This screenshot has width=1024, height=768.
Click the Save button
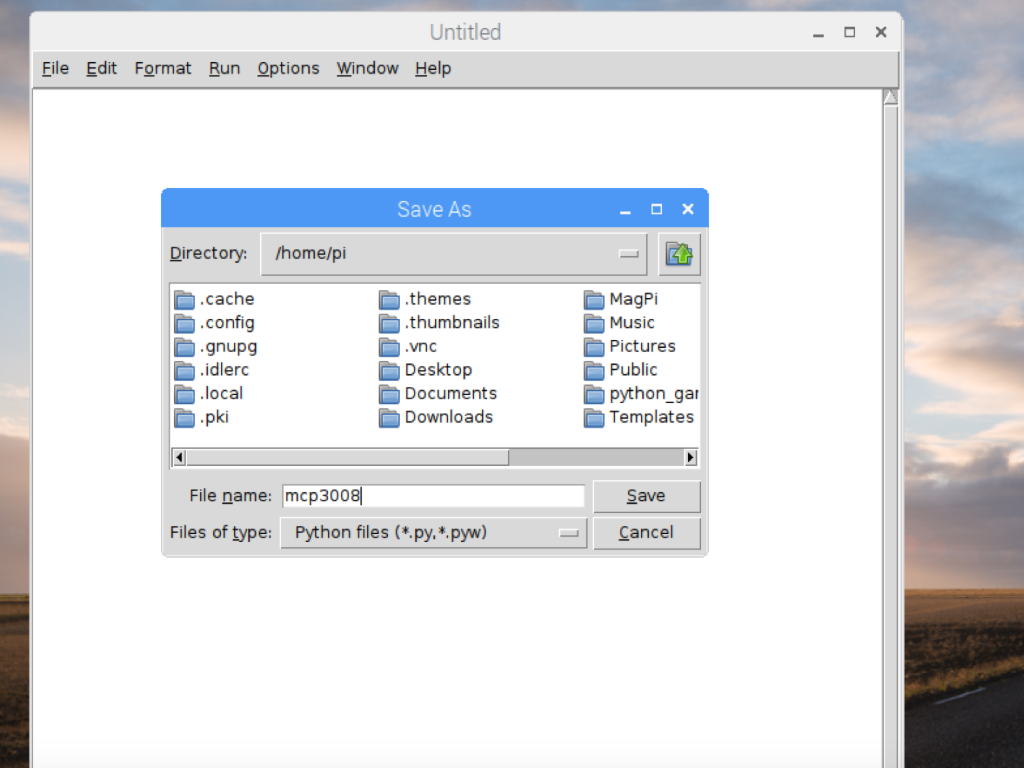point(647,496)
